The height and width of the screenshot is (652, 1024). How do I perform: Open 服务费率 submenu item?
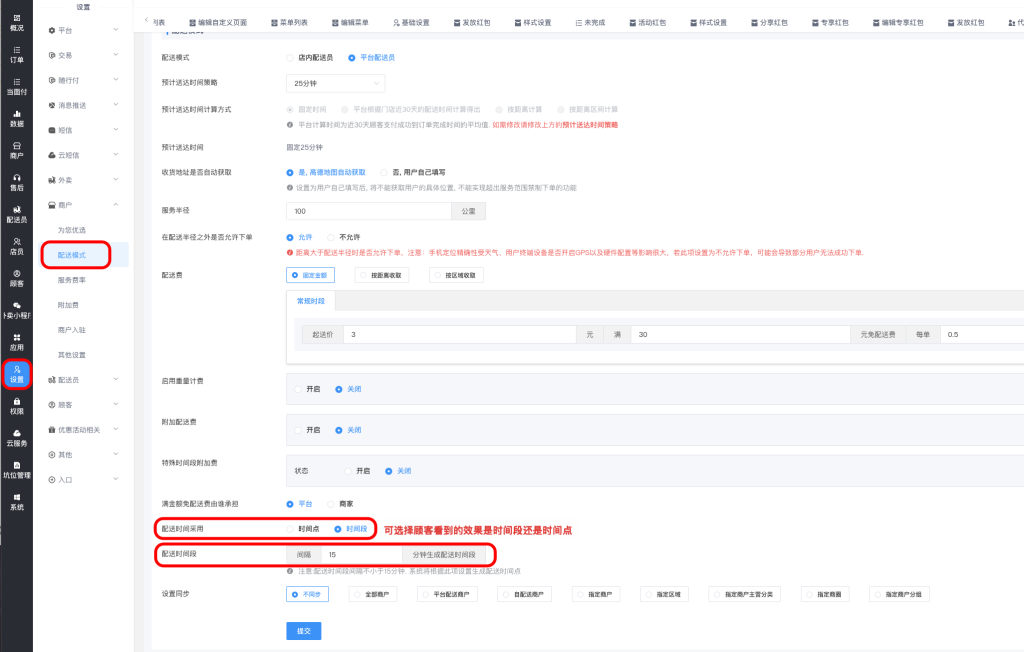pos(77,280)
